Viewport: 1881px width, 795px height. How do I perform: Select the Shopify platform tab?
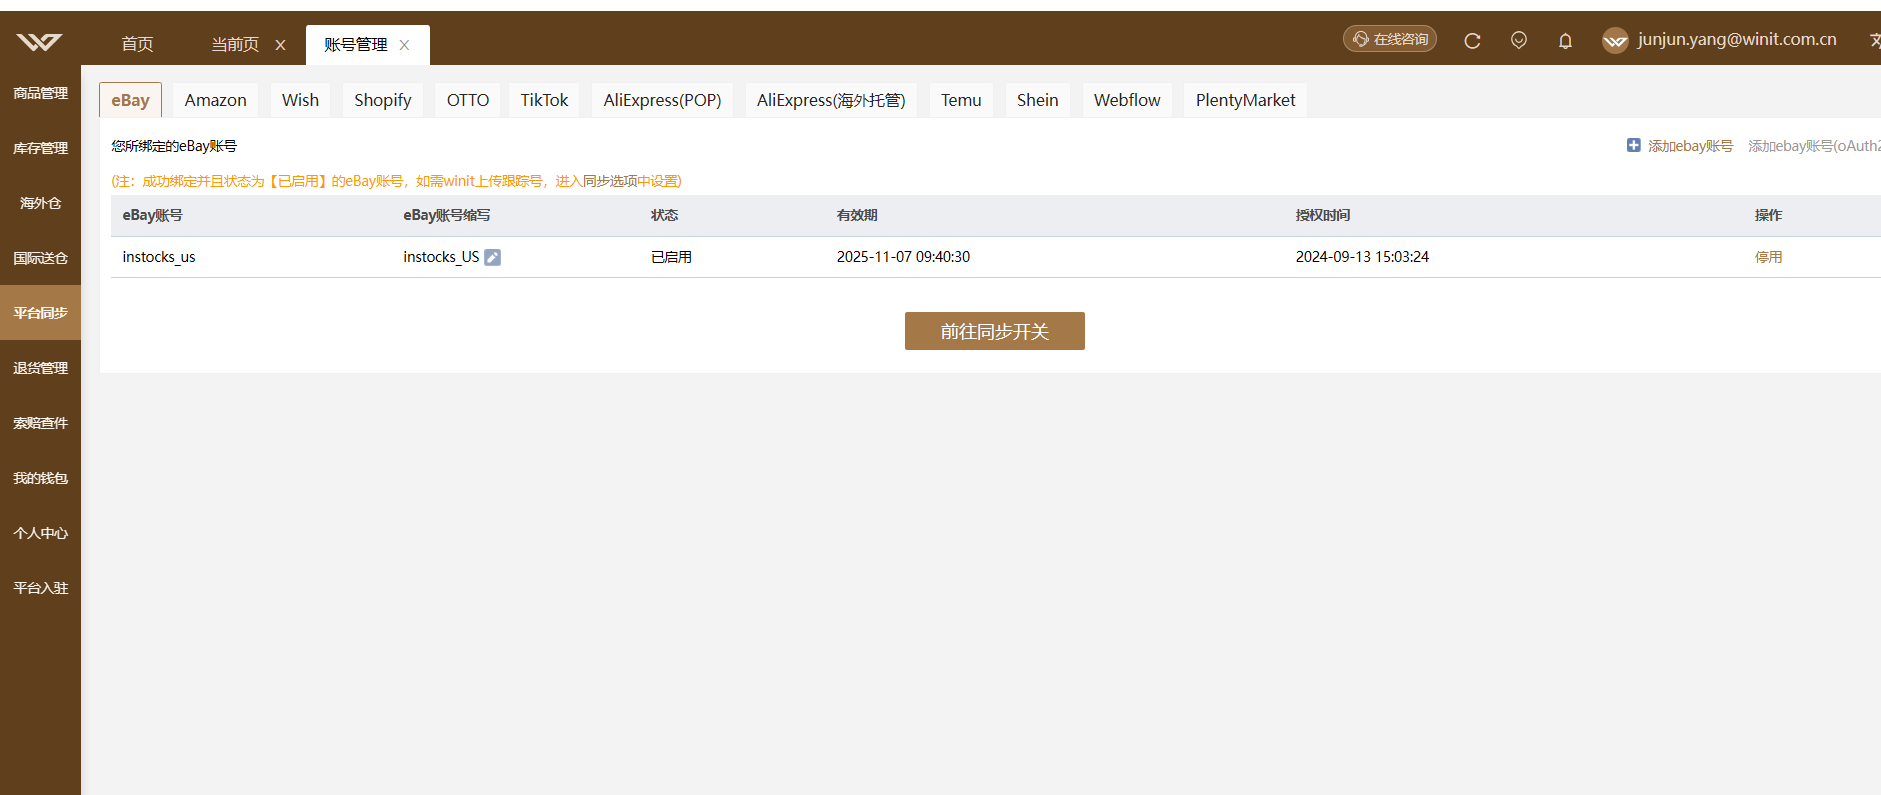coord(382,100)
